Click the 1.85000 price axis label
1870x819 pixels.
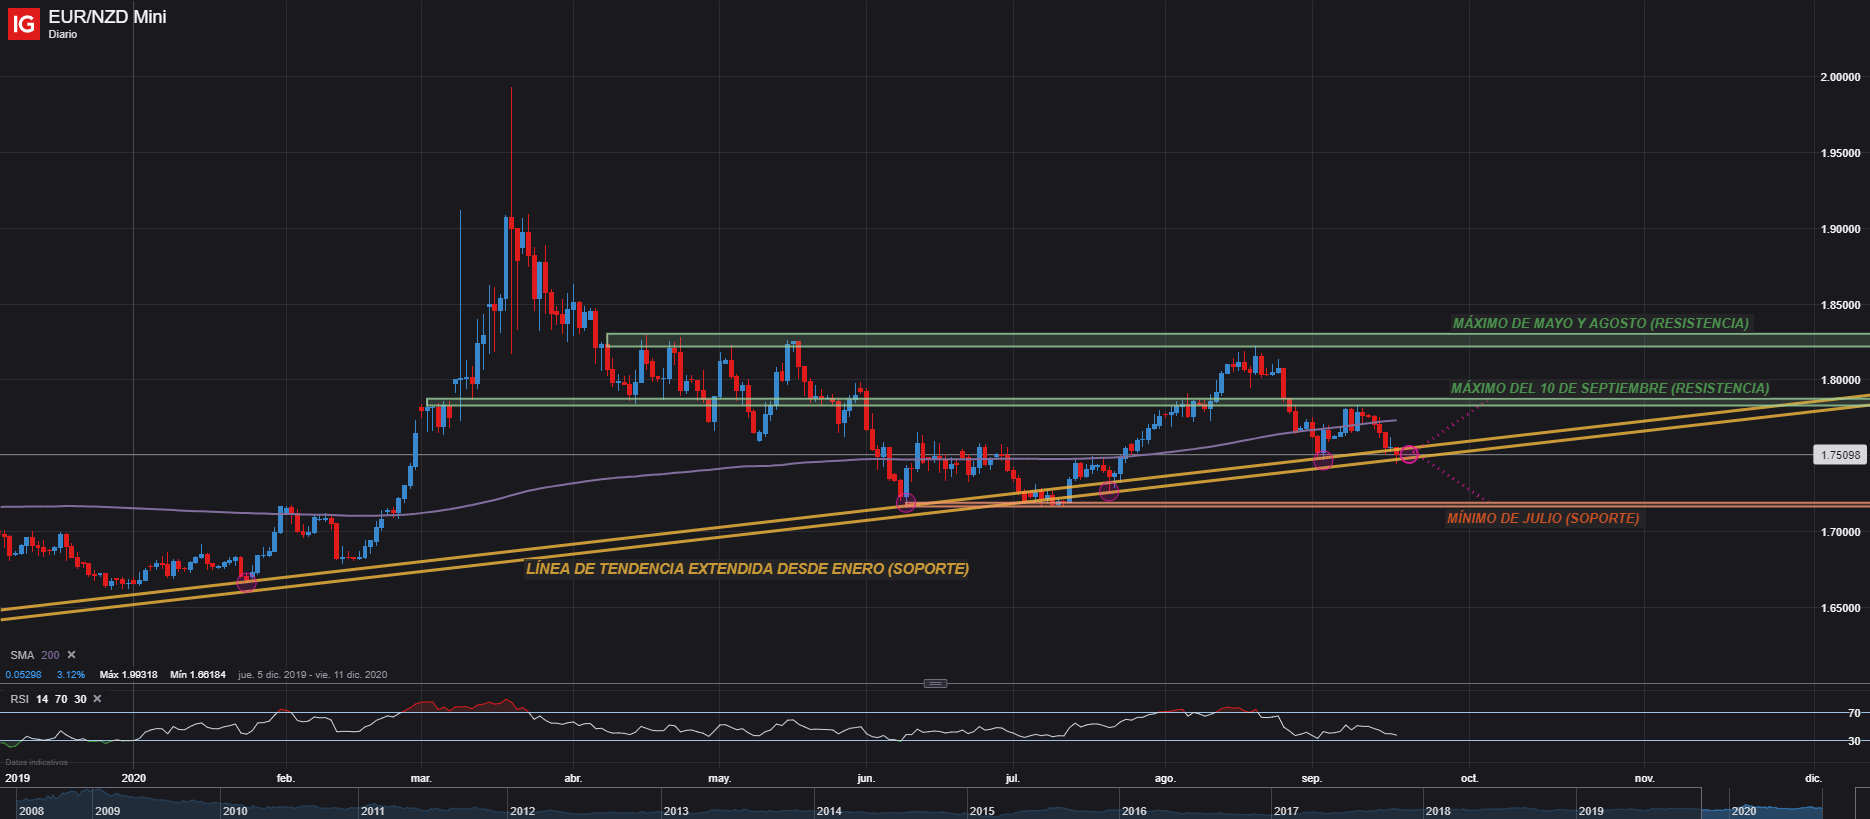(x=1840, y=305)
